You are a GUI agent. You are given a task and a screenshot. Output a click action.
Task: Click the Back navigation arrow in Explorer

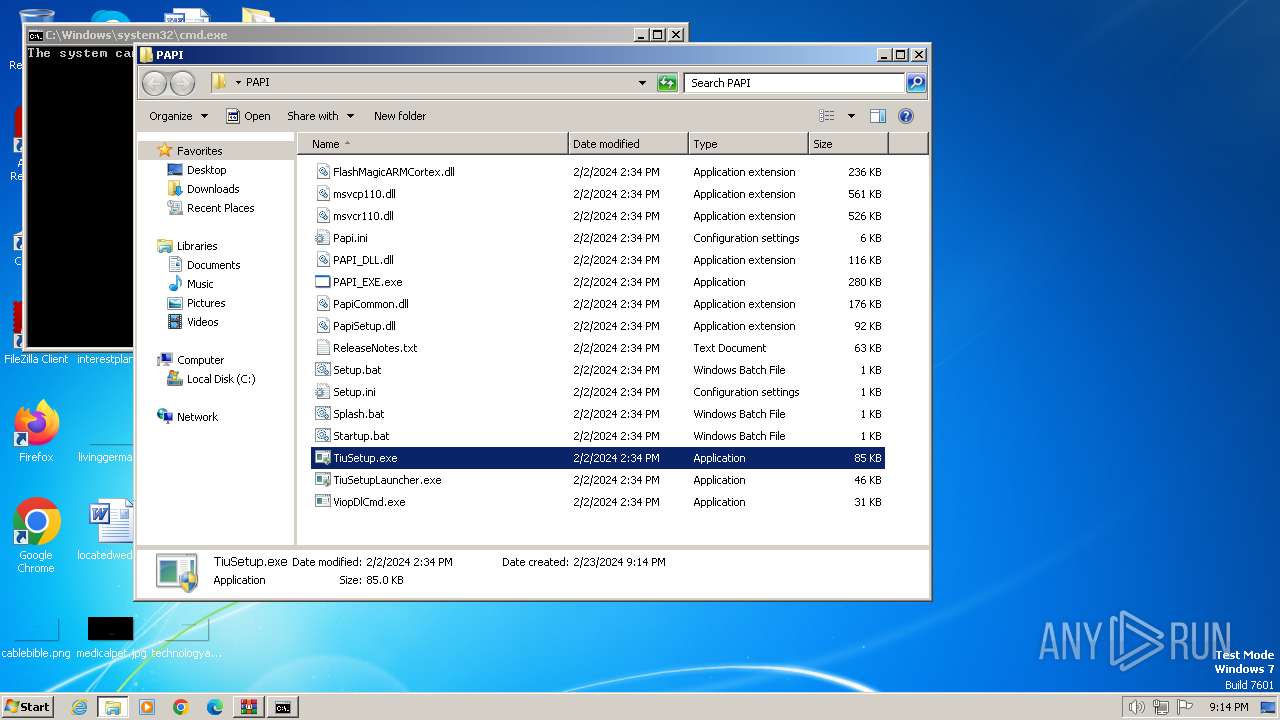[154, 83]
